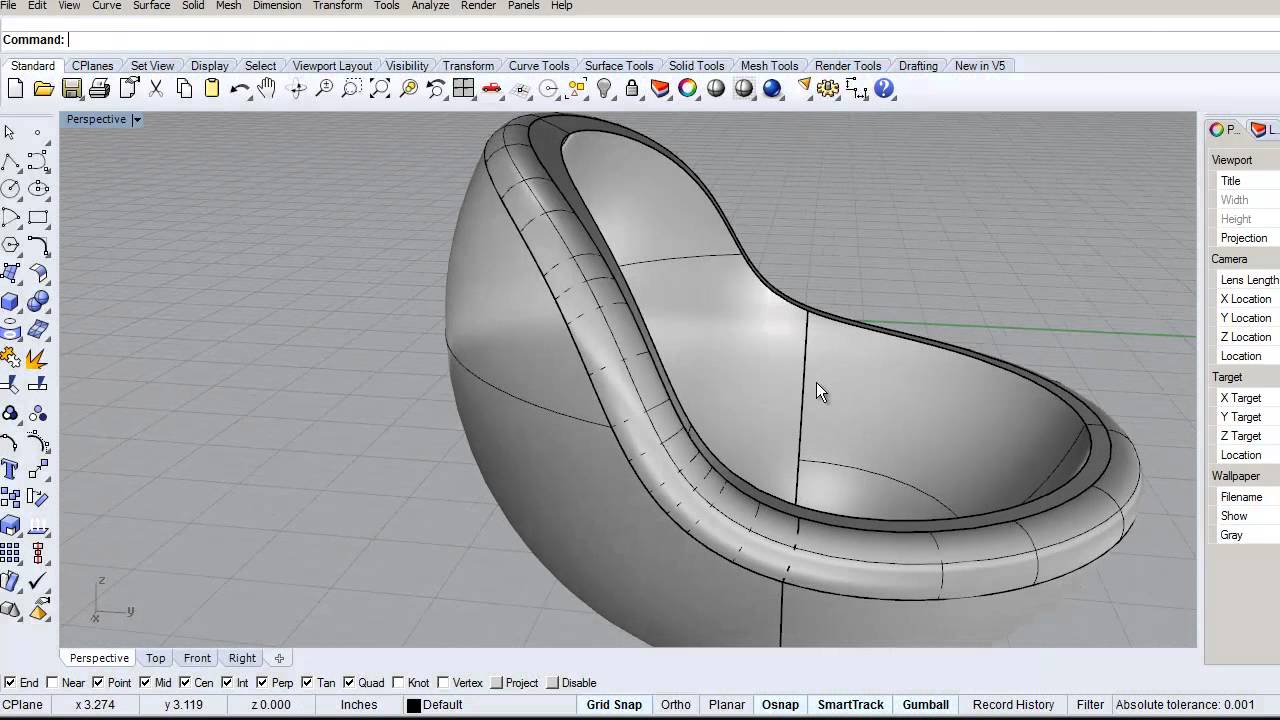The height and width of the screenshot is (720, 1280).
Task: Click the Paste clipboard icon
Action: coord(212,89)
